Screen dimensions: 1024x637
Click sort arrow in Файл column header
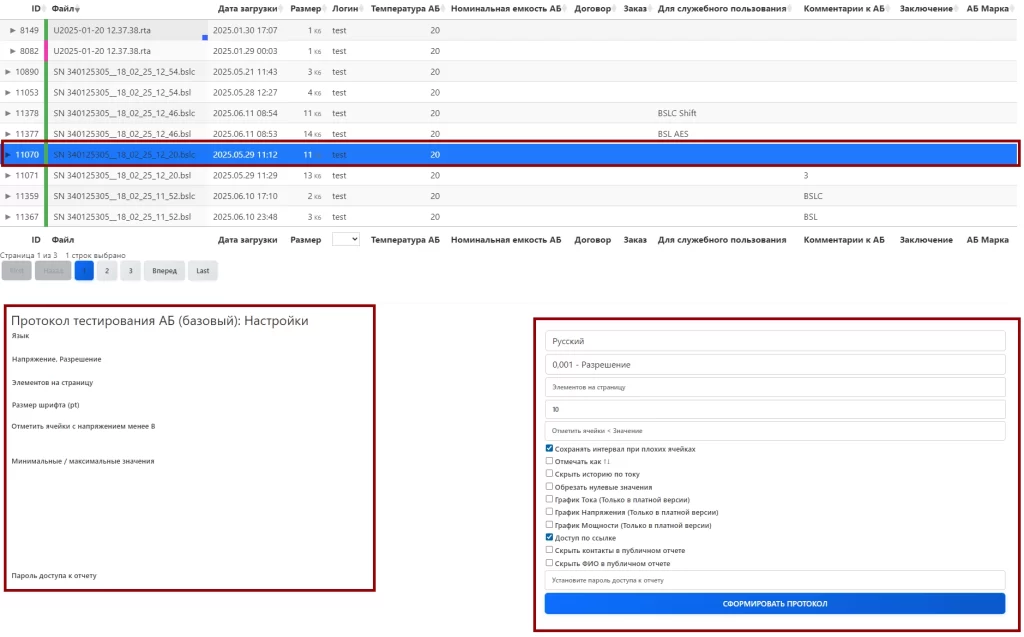tap(77, 9)
